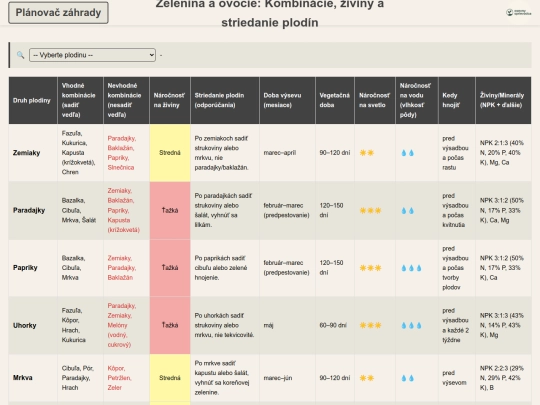The width and height of the screenshot is (540, 405).
Task: Click NPK 3:1:3 cell for Uhorky
Action: [x=502, y=325]
